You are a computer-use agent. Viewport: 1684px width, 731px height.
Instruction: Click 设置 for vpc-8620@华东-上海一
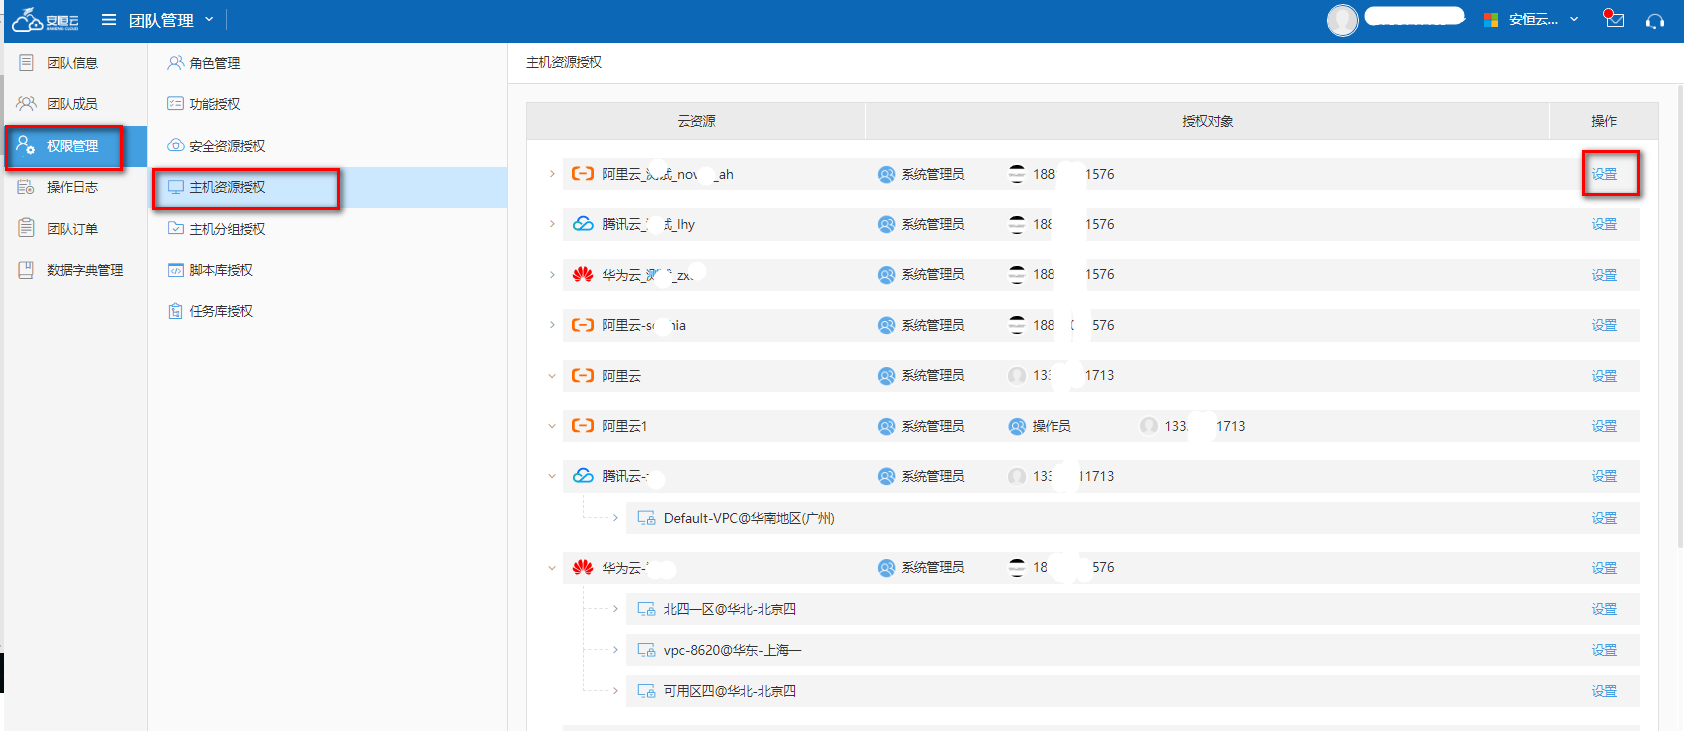coord(1604,650)
